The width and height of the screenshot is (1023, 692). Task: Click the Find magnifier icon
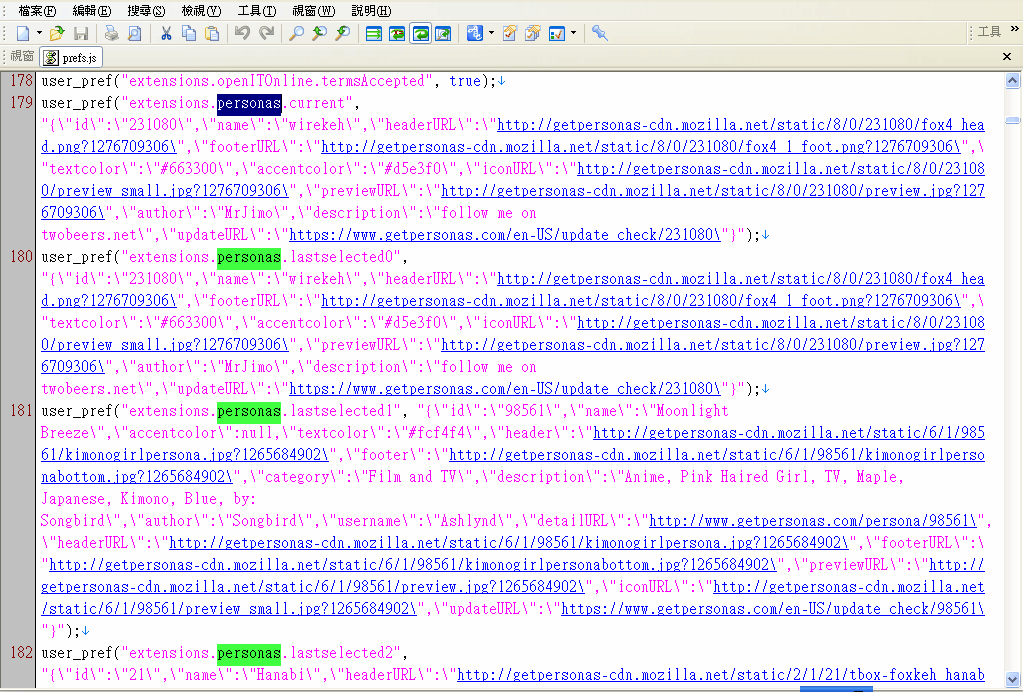coord(296,34)
